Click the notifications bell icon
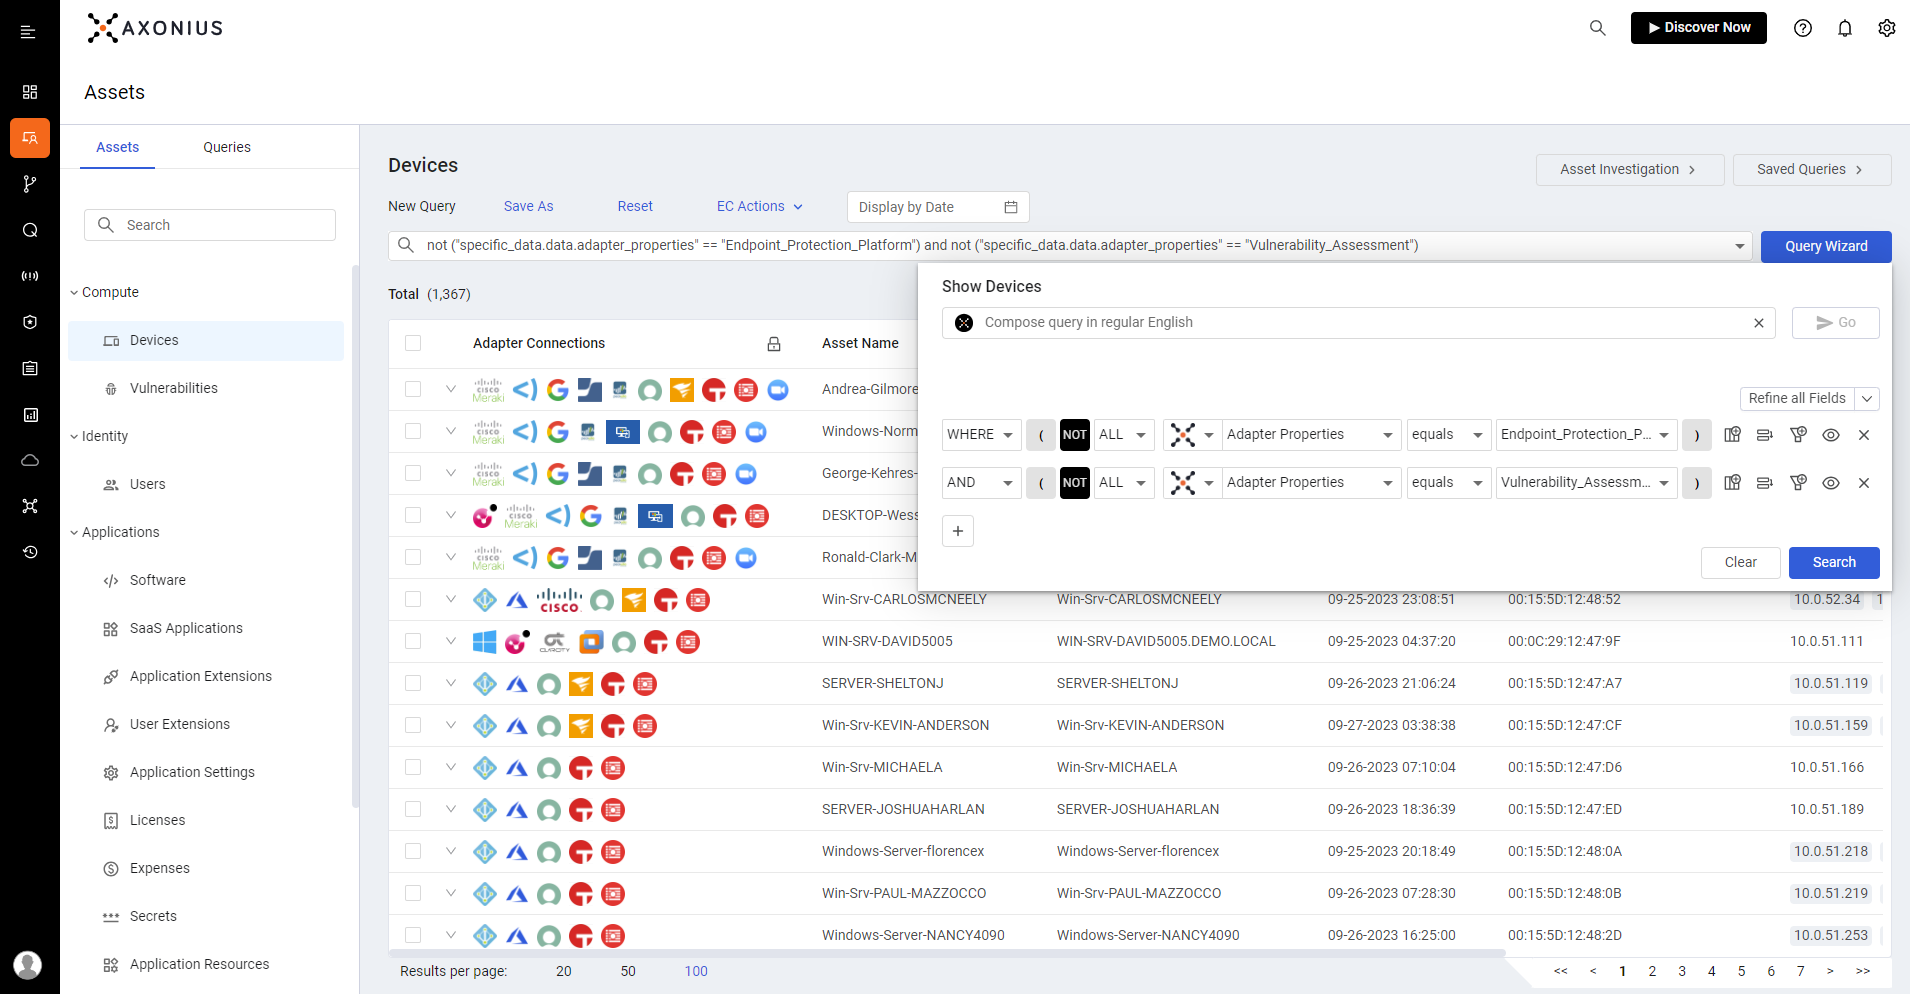 1845,28
